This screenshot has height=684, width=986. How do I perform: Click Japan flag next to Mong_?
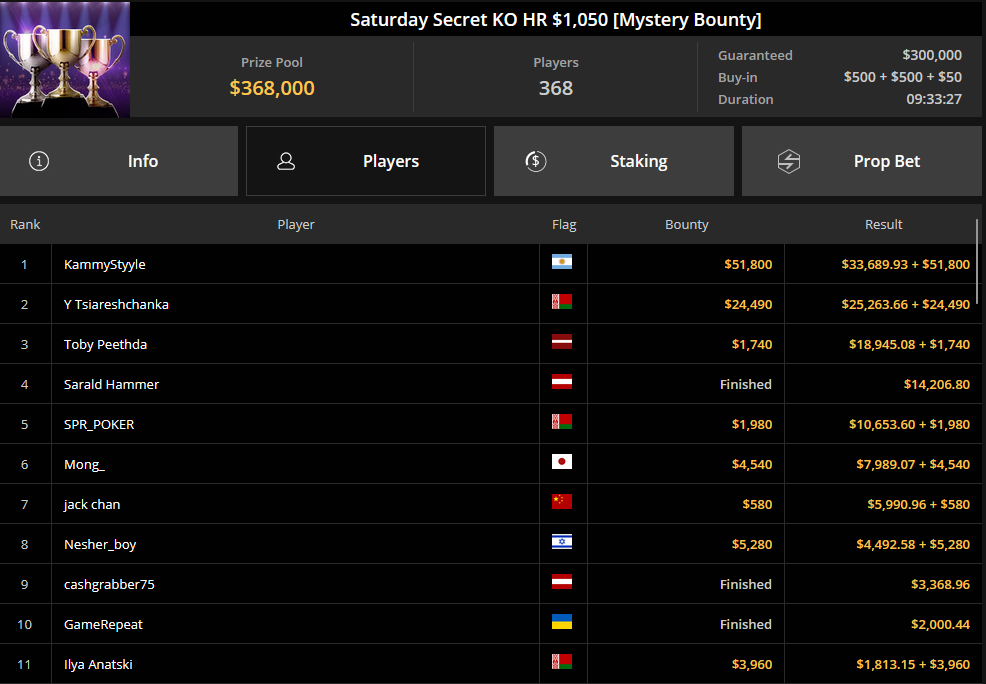(x=562, y=461)
